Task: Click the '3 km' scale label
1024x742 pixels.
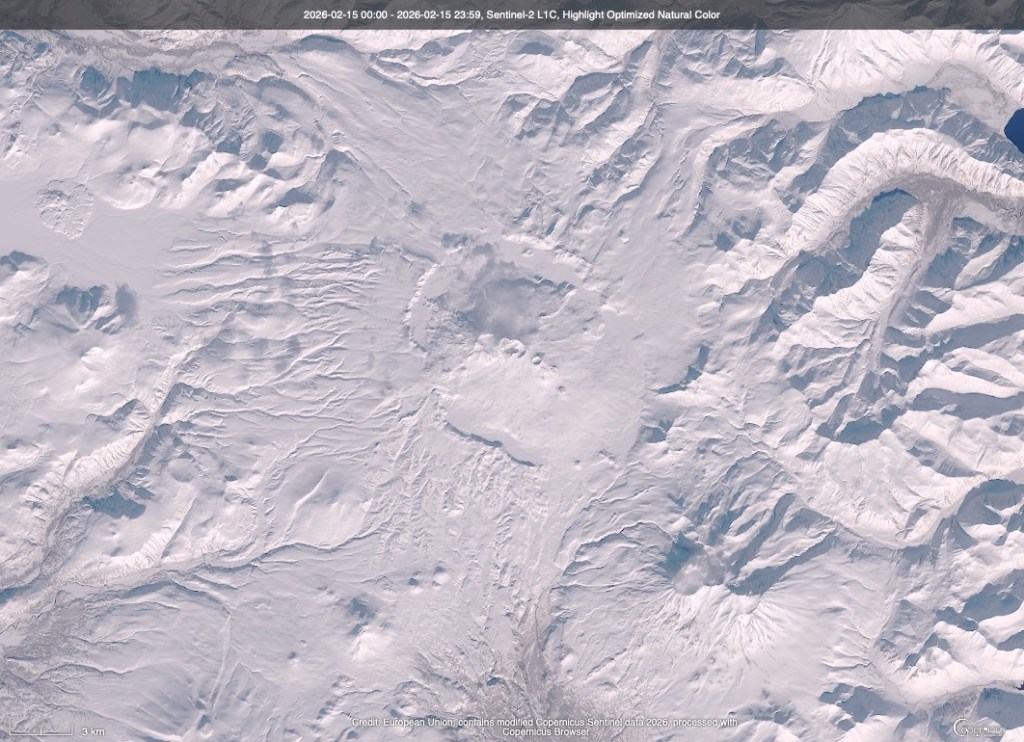Action: point(91,729)
